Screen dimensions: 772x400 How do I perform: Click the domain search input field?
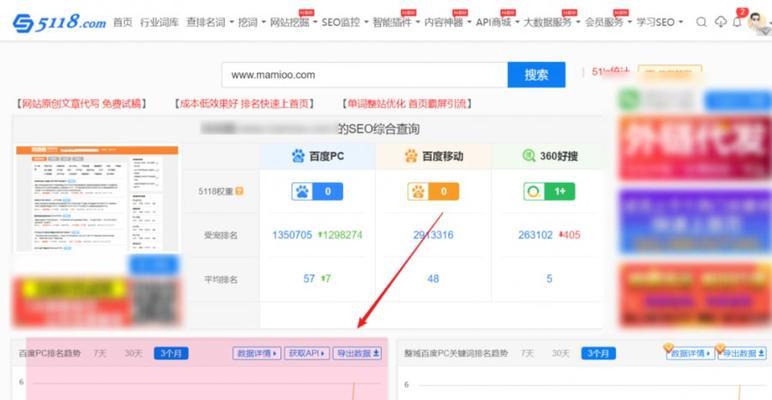pyautogui.click(x=364, y=75)
